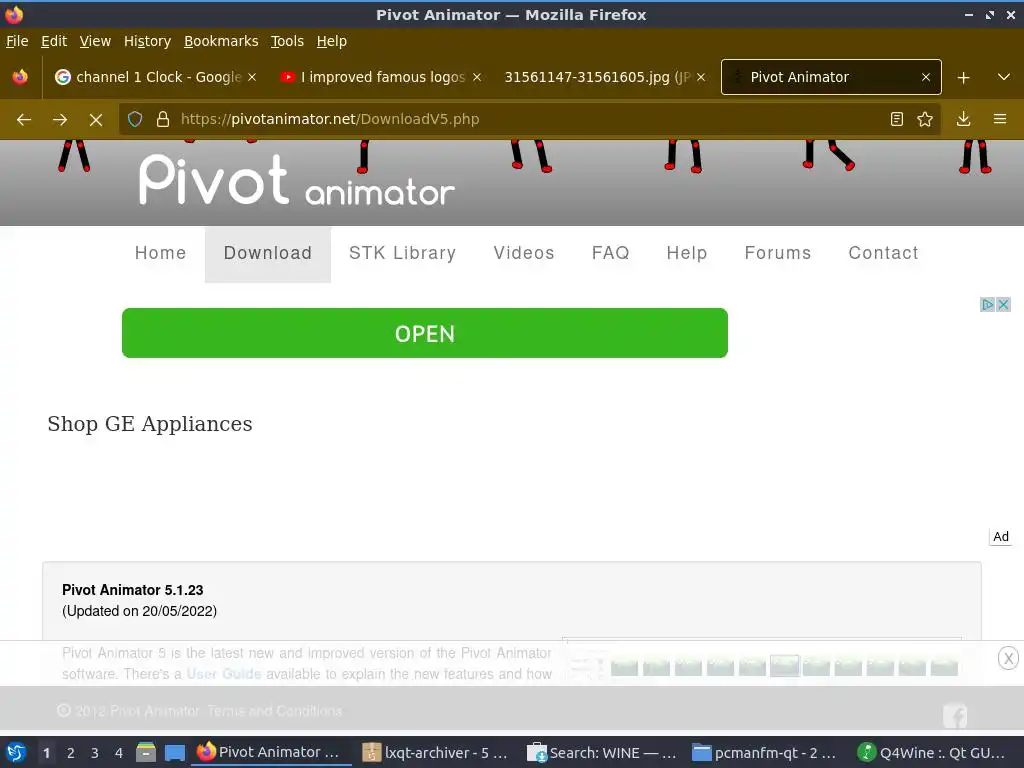Click the green OPEN ad button
Screen dimensions: 1024x768
pyautogui.click(x=424, y=333)
